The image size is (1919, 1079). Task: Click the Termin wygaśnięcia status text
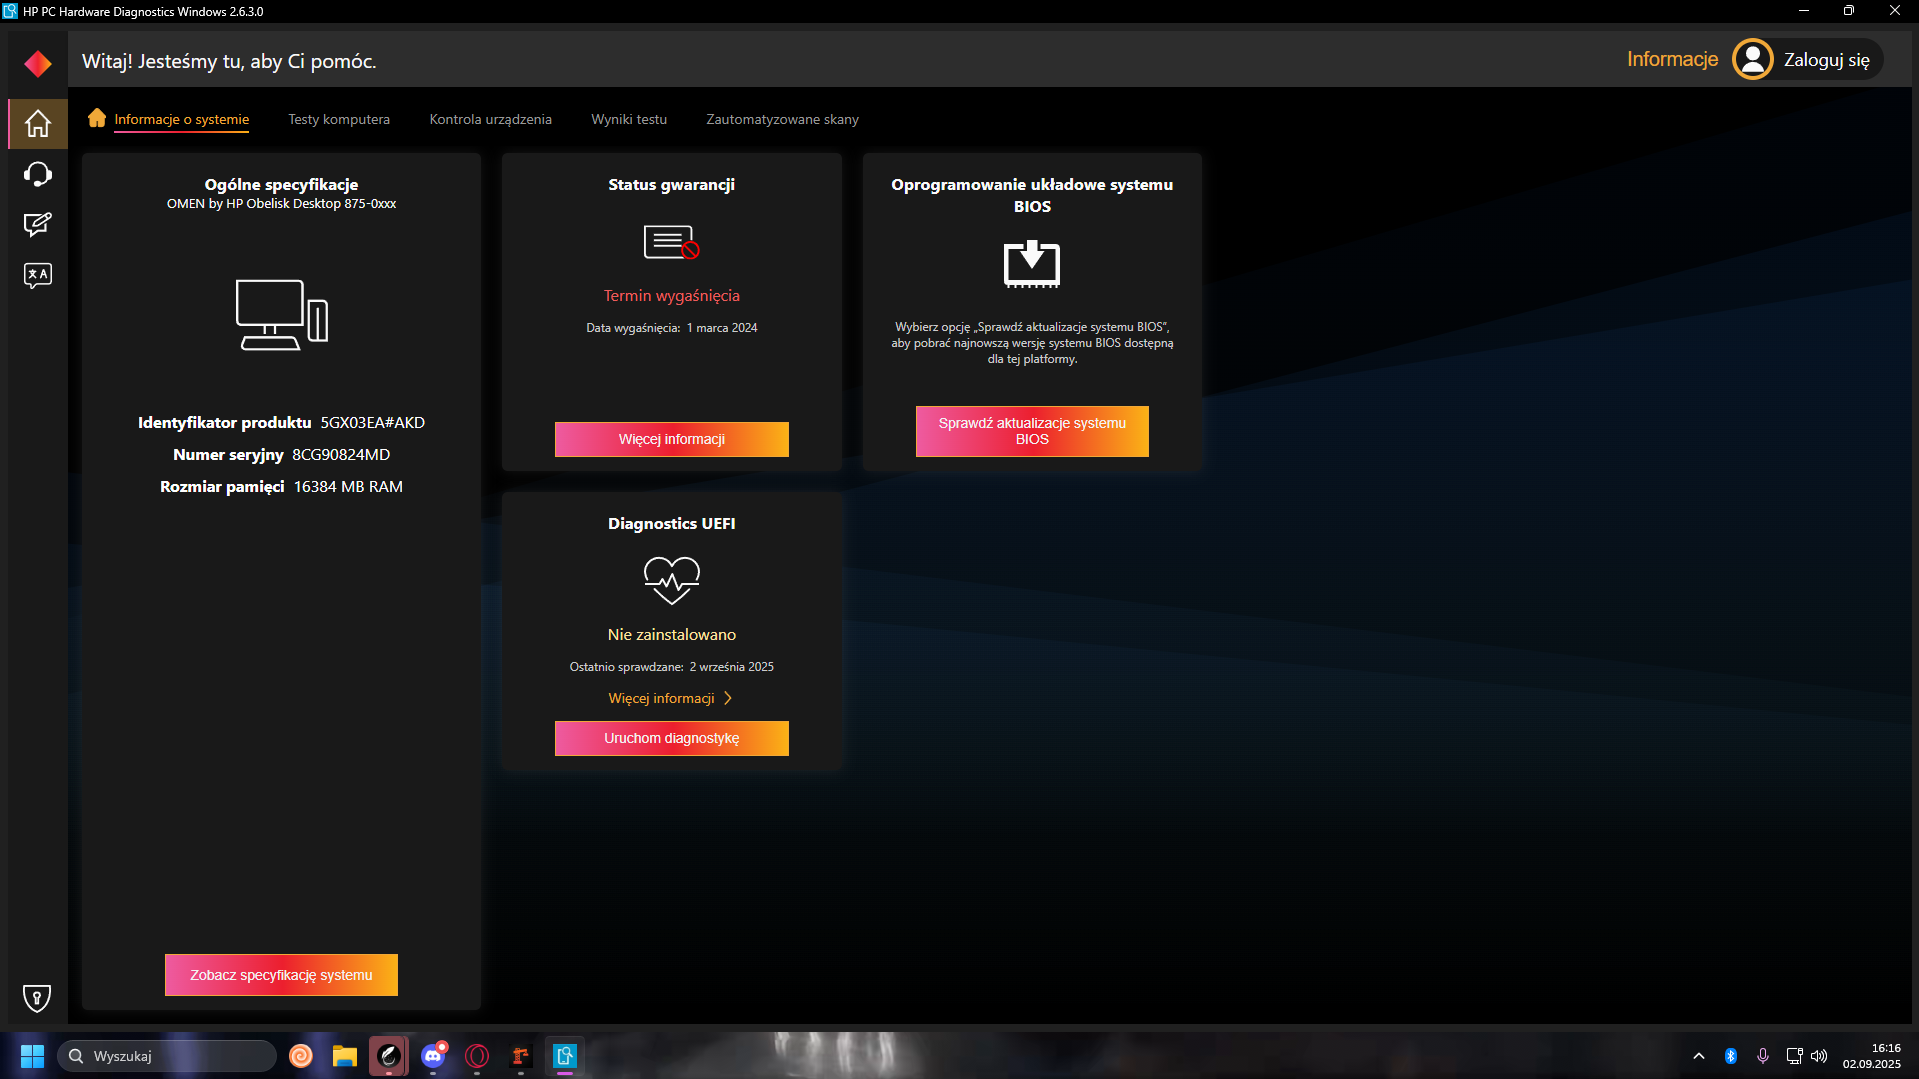(672, 295)
